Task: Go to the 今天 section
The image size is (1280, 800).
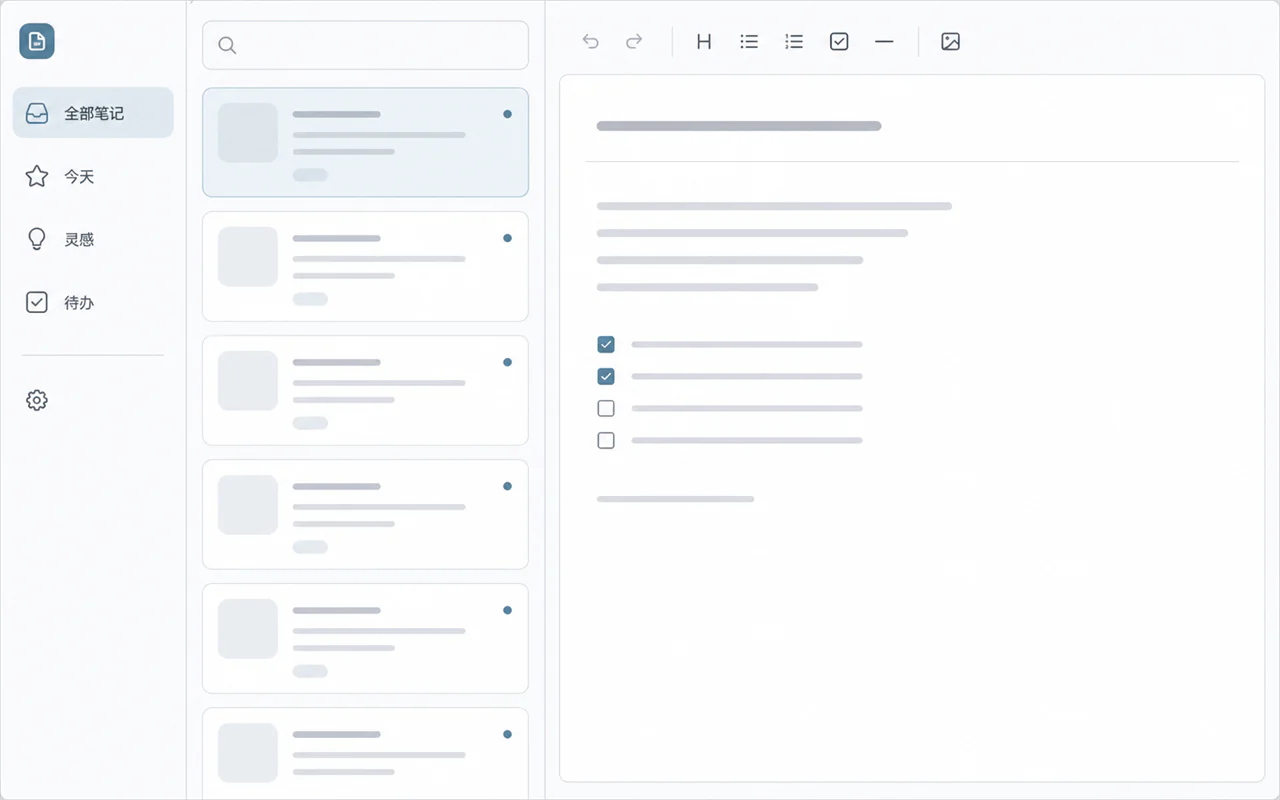Action: tap(93, 176)
